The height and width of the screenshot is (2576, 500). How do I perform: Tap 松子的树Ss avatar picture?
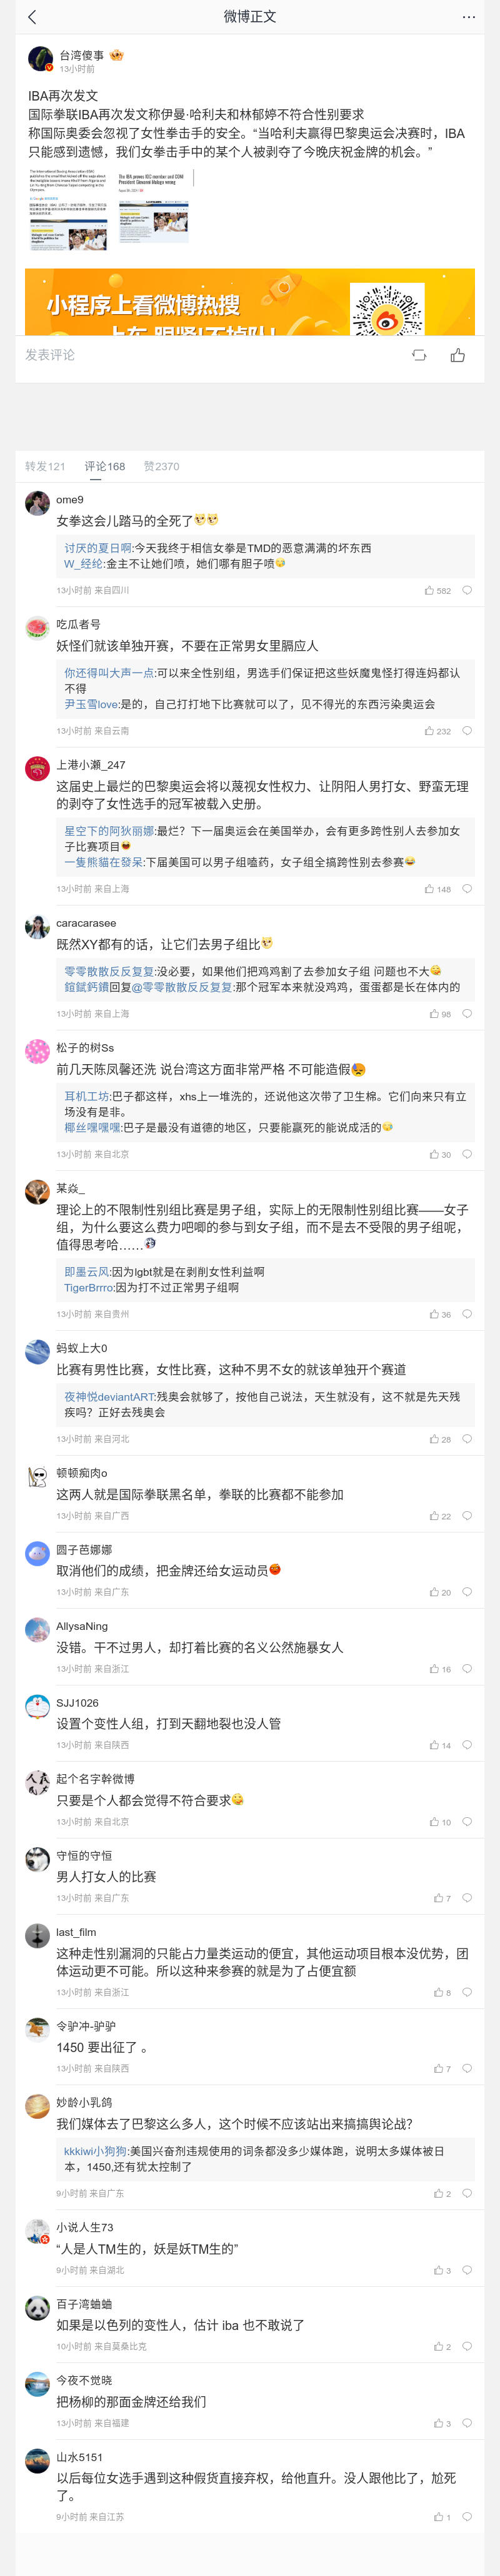click(37, 1052)
